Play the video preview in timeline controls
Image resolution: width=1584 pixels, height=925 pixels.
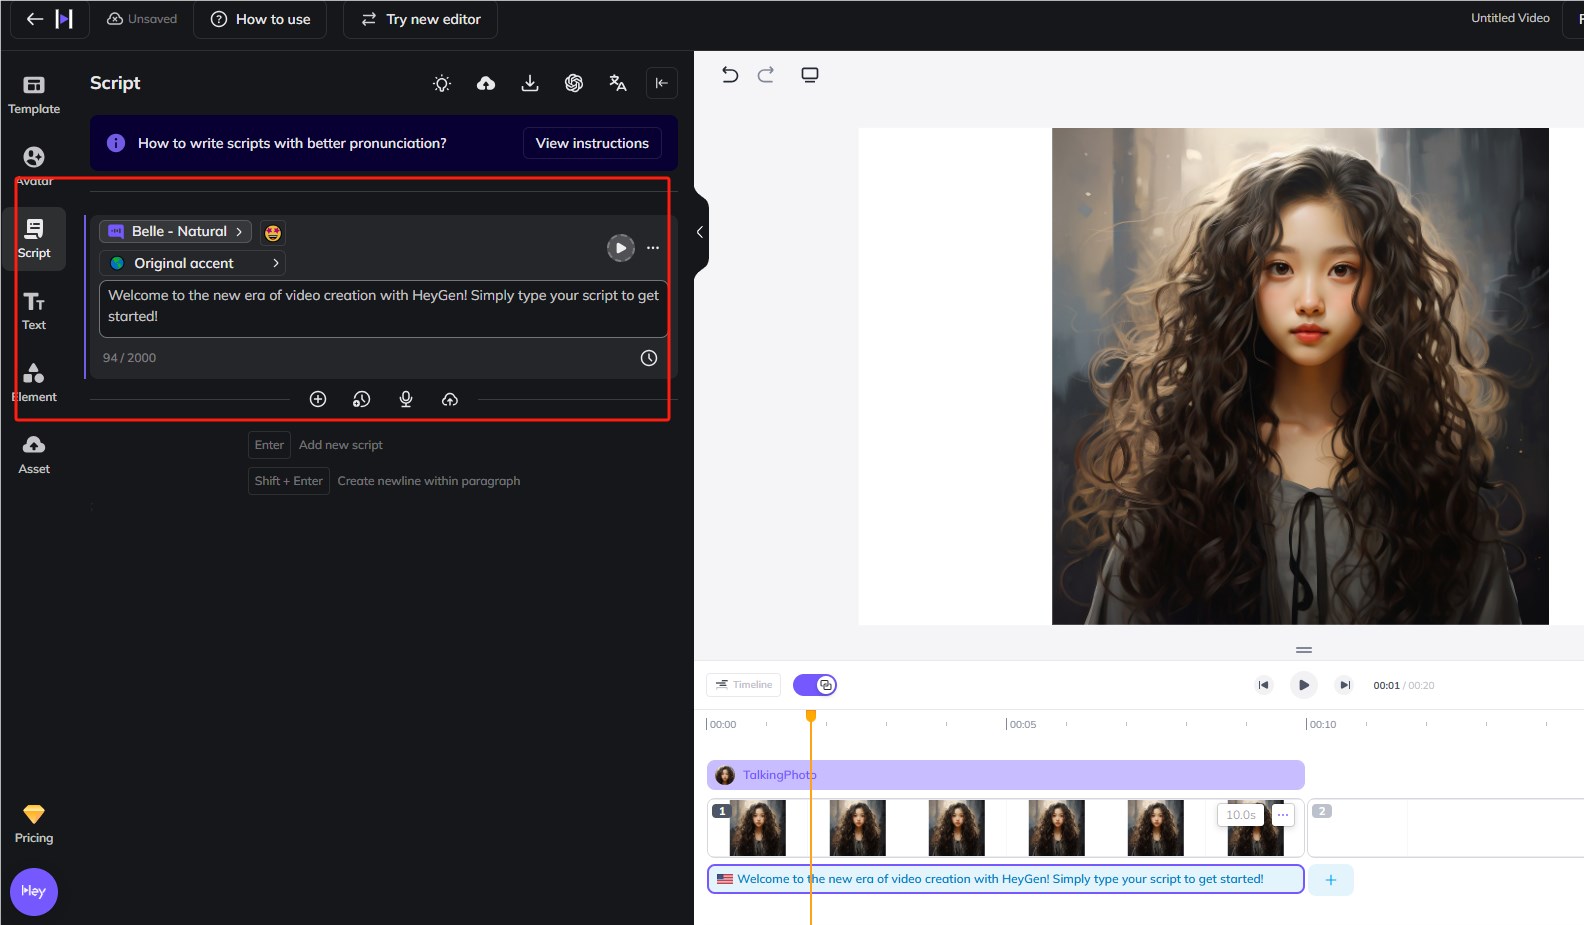coord(1303,685)
